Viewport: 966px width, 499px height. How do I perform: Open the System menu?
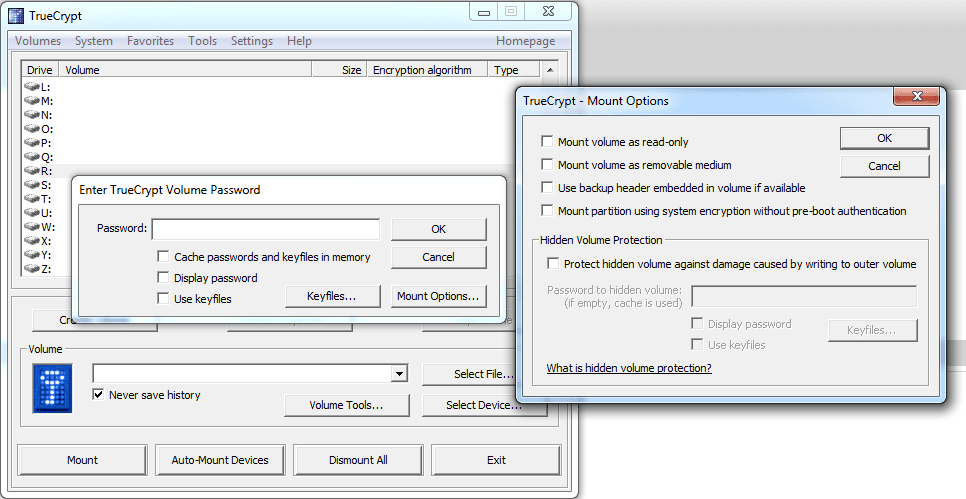coord(94,41)
